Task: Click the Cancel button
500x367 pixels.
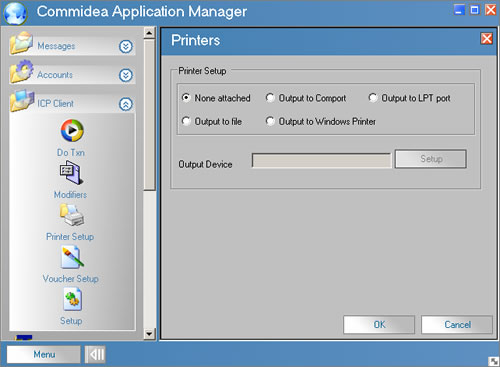Action: pyautogui.click(x=457, y=325)
